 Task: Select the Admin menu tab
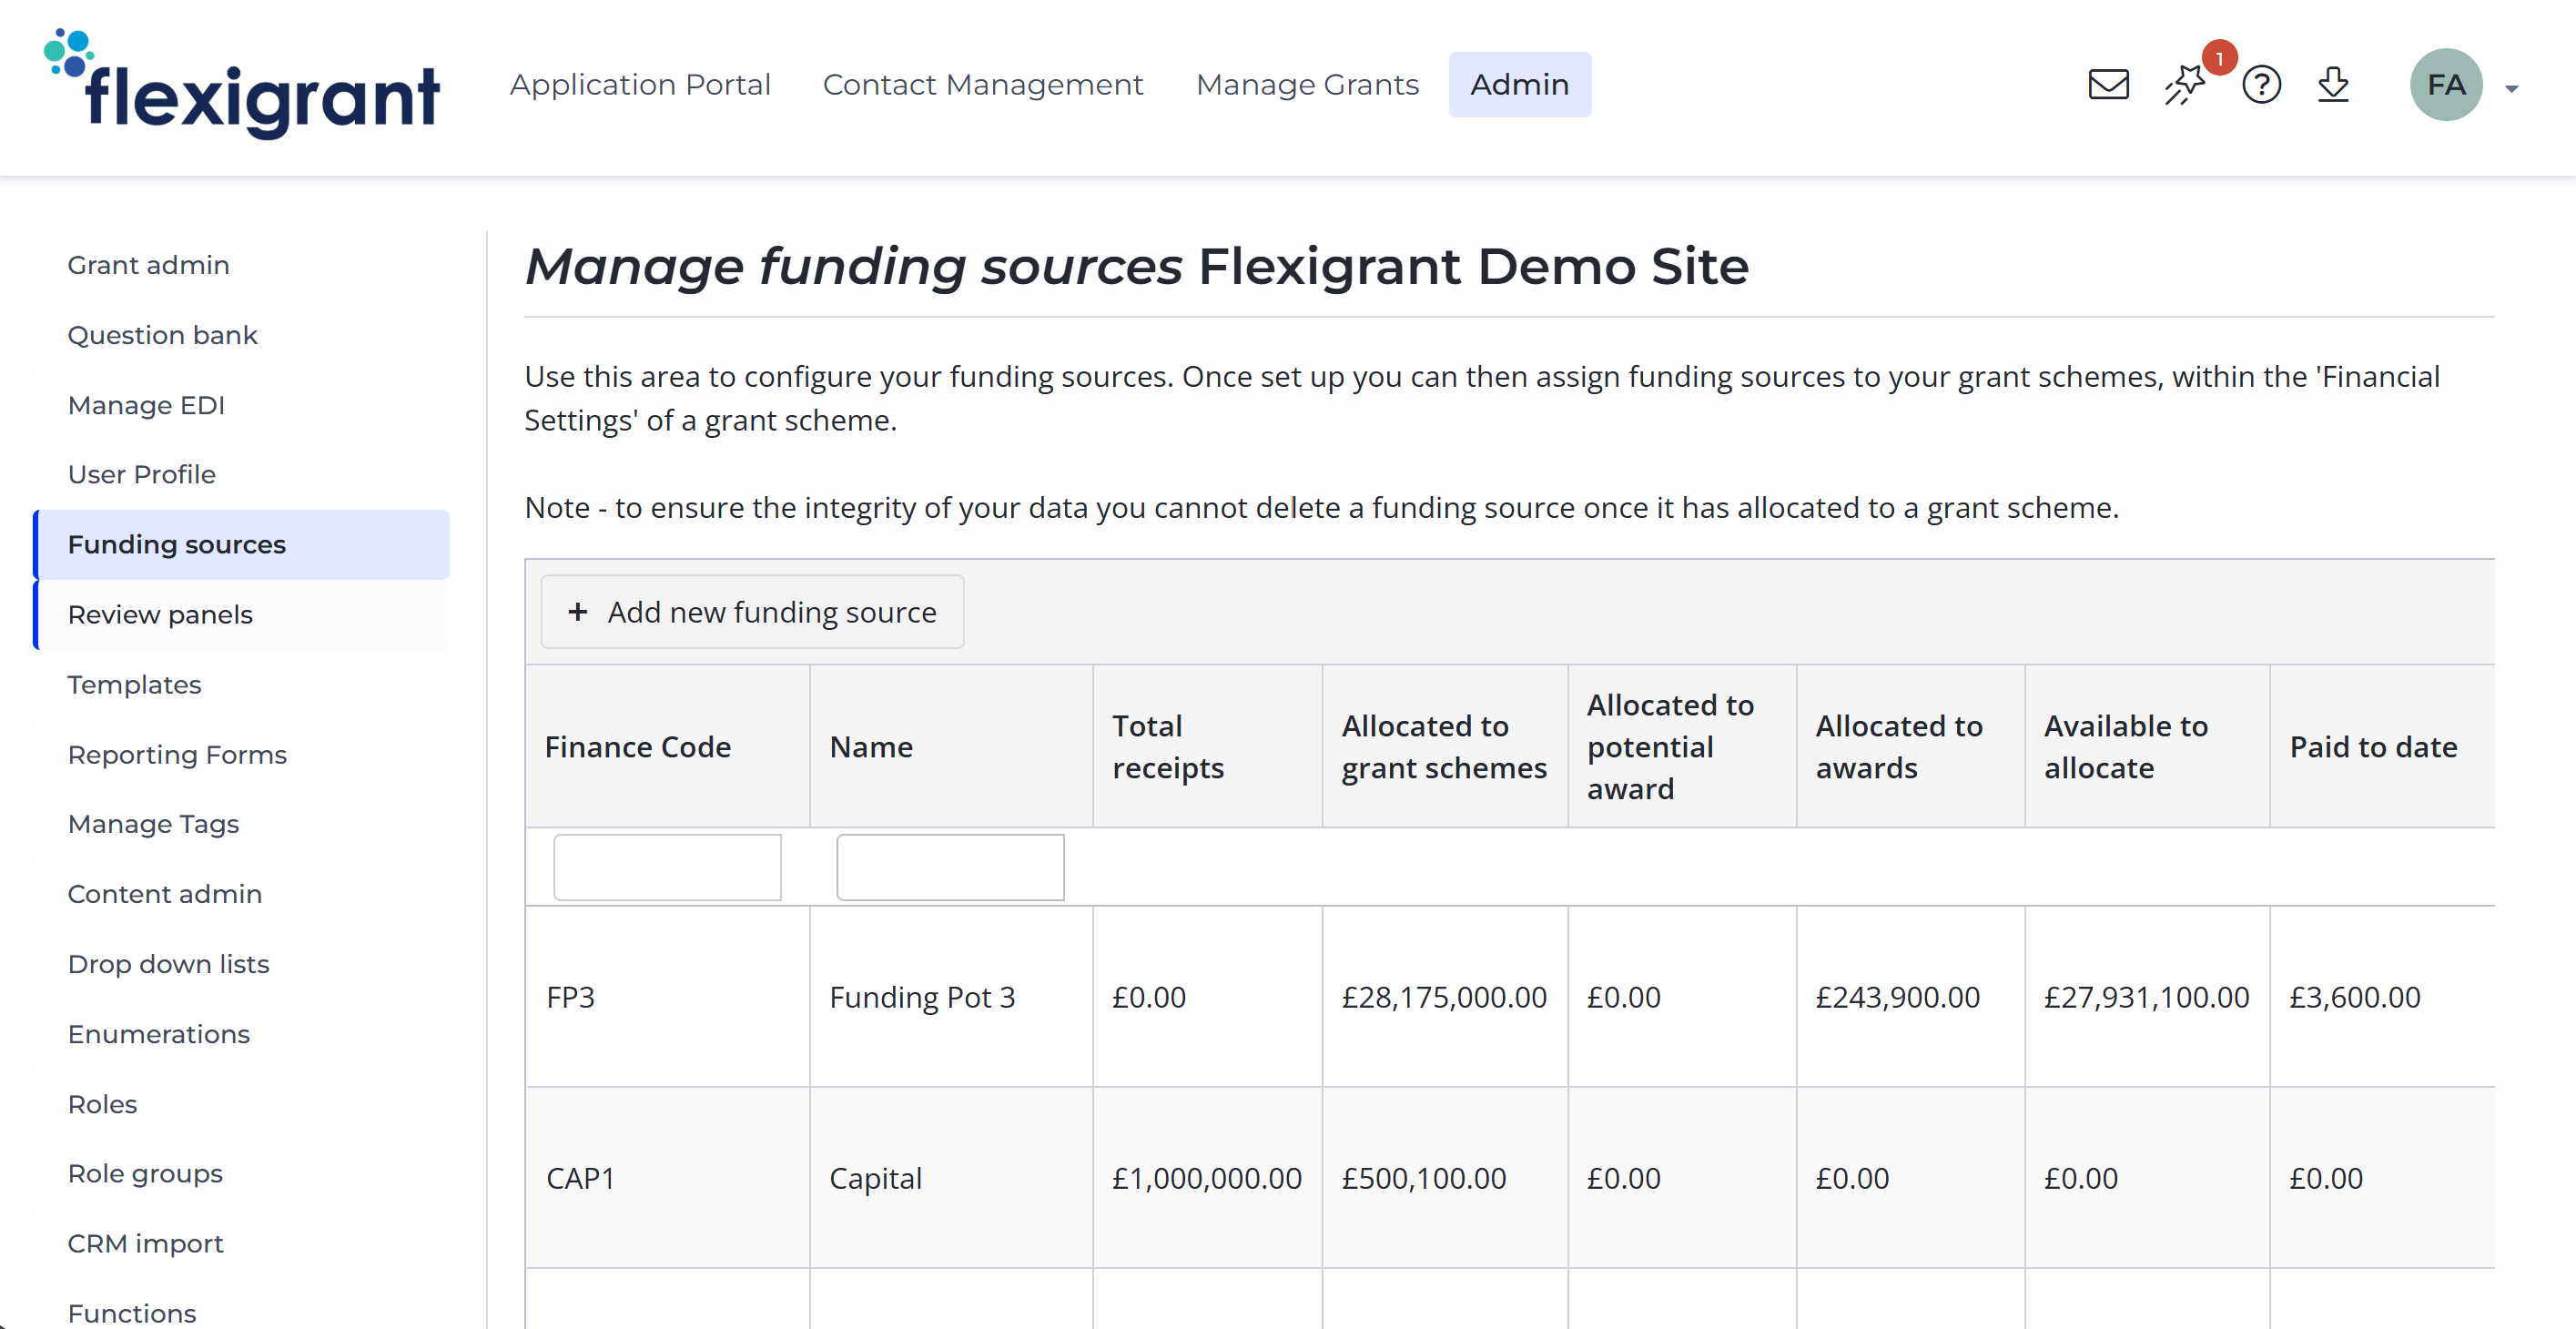coord(1519,85)
